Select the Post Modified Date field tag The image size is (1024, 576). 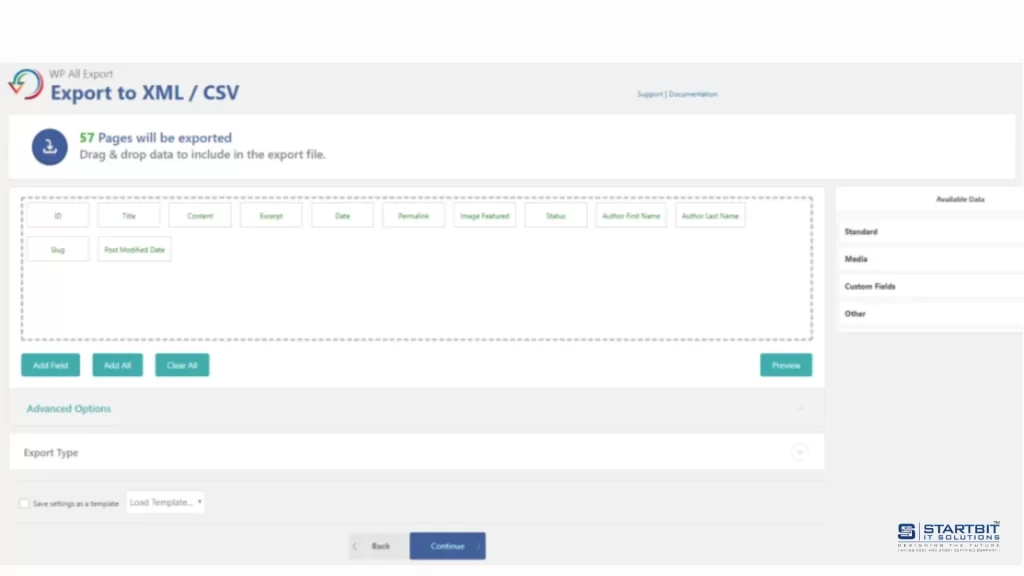[x=135, y=248]
